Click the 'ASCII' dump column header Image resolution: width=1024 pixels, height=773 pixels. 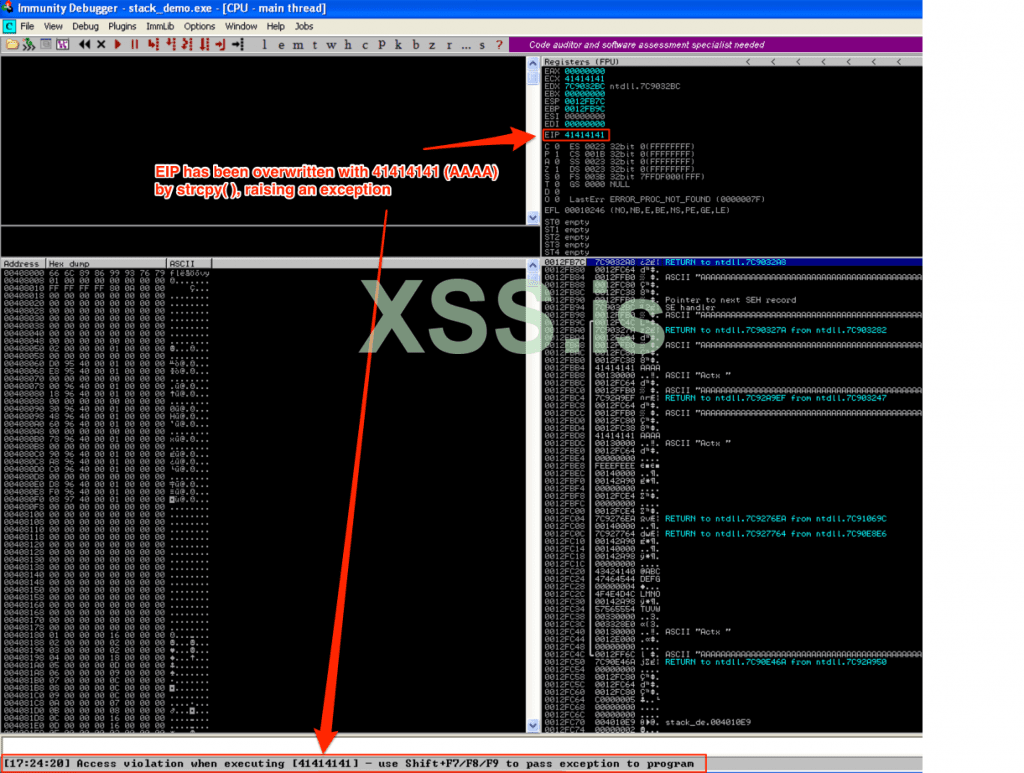pos(189,264)
